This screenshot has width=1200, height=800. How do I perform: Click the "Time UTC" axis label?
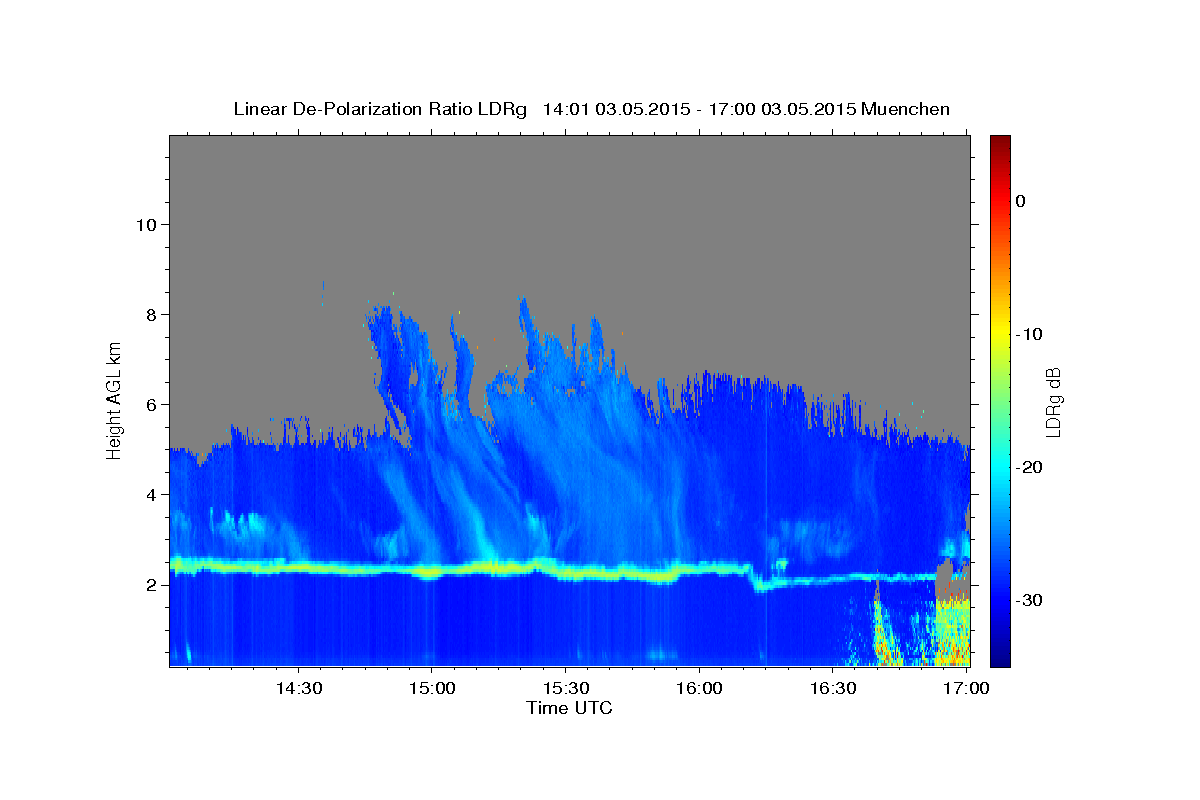[x=569, y=708]
